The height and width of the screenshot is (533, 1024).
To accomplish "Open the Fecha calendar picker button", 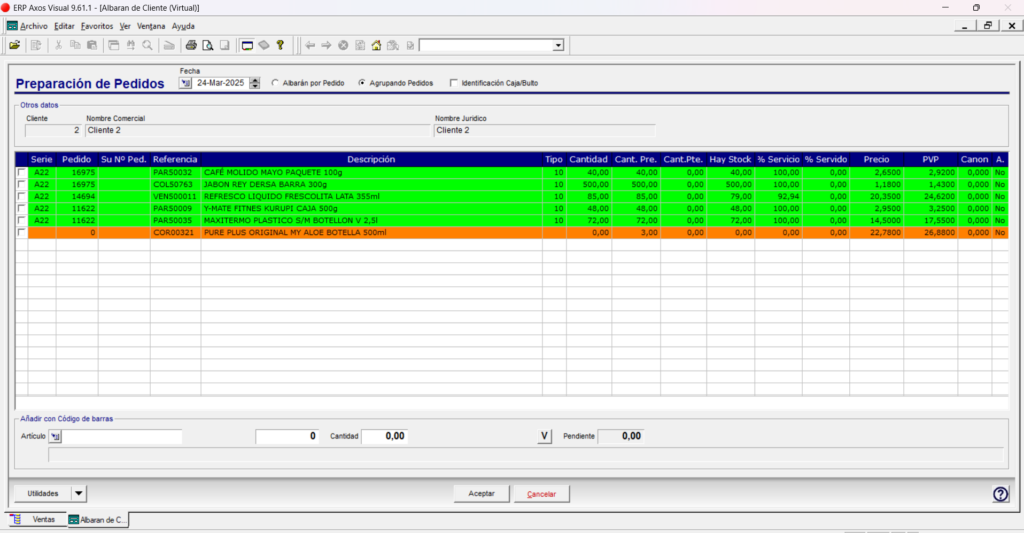I will tap(185, 83).
